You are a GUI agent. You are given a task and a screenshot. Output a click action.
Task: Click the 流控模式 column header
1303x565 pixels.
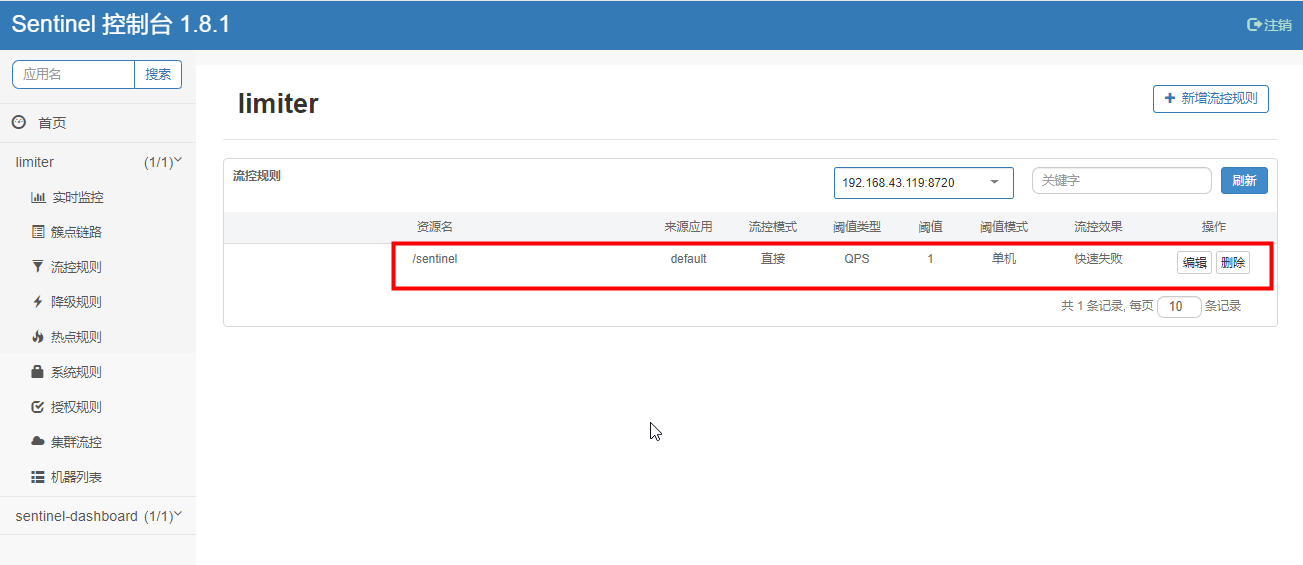pyautogui.click(x=773, y=227)
